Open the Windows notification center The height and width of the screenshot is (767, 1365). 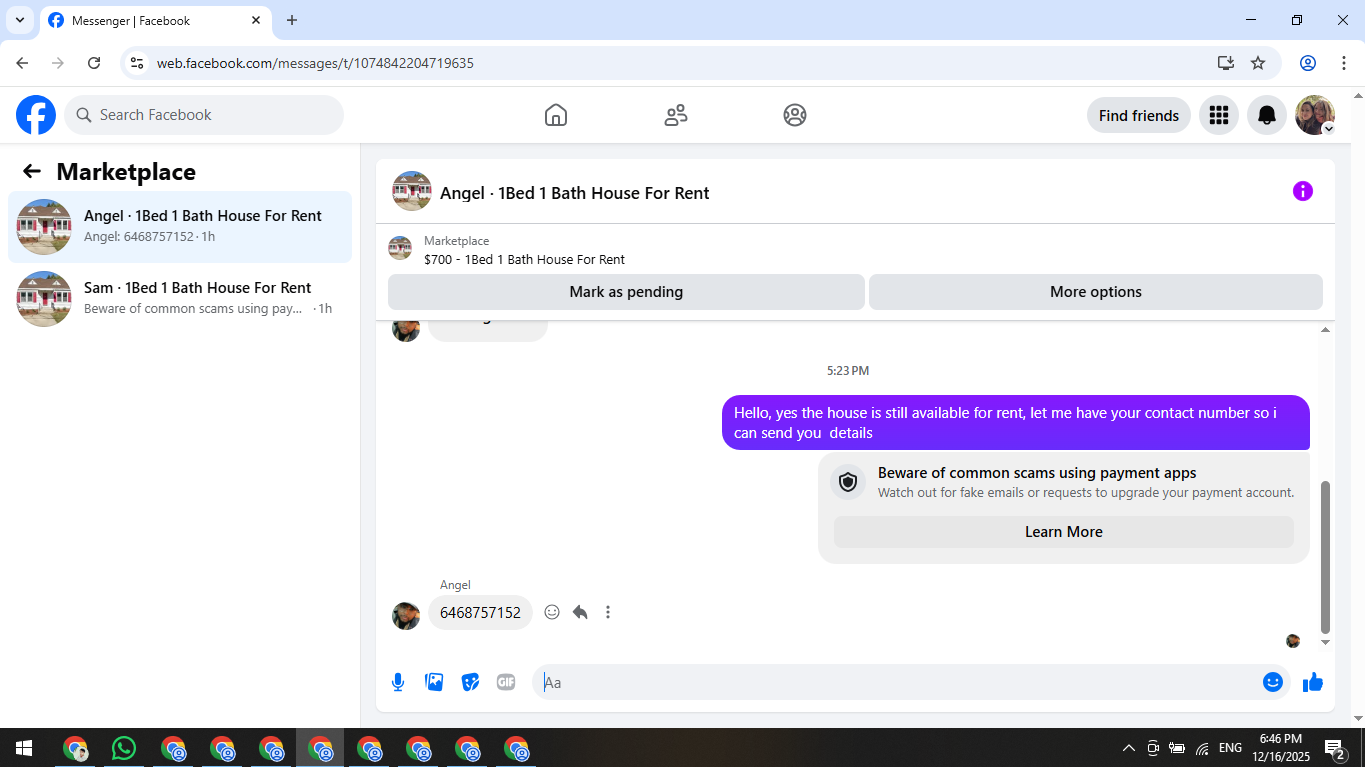click(1334, 748)
